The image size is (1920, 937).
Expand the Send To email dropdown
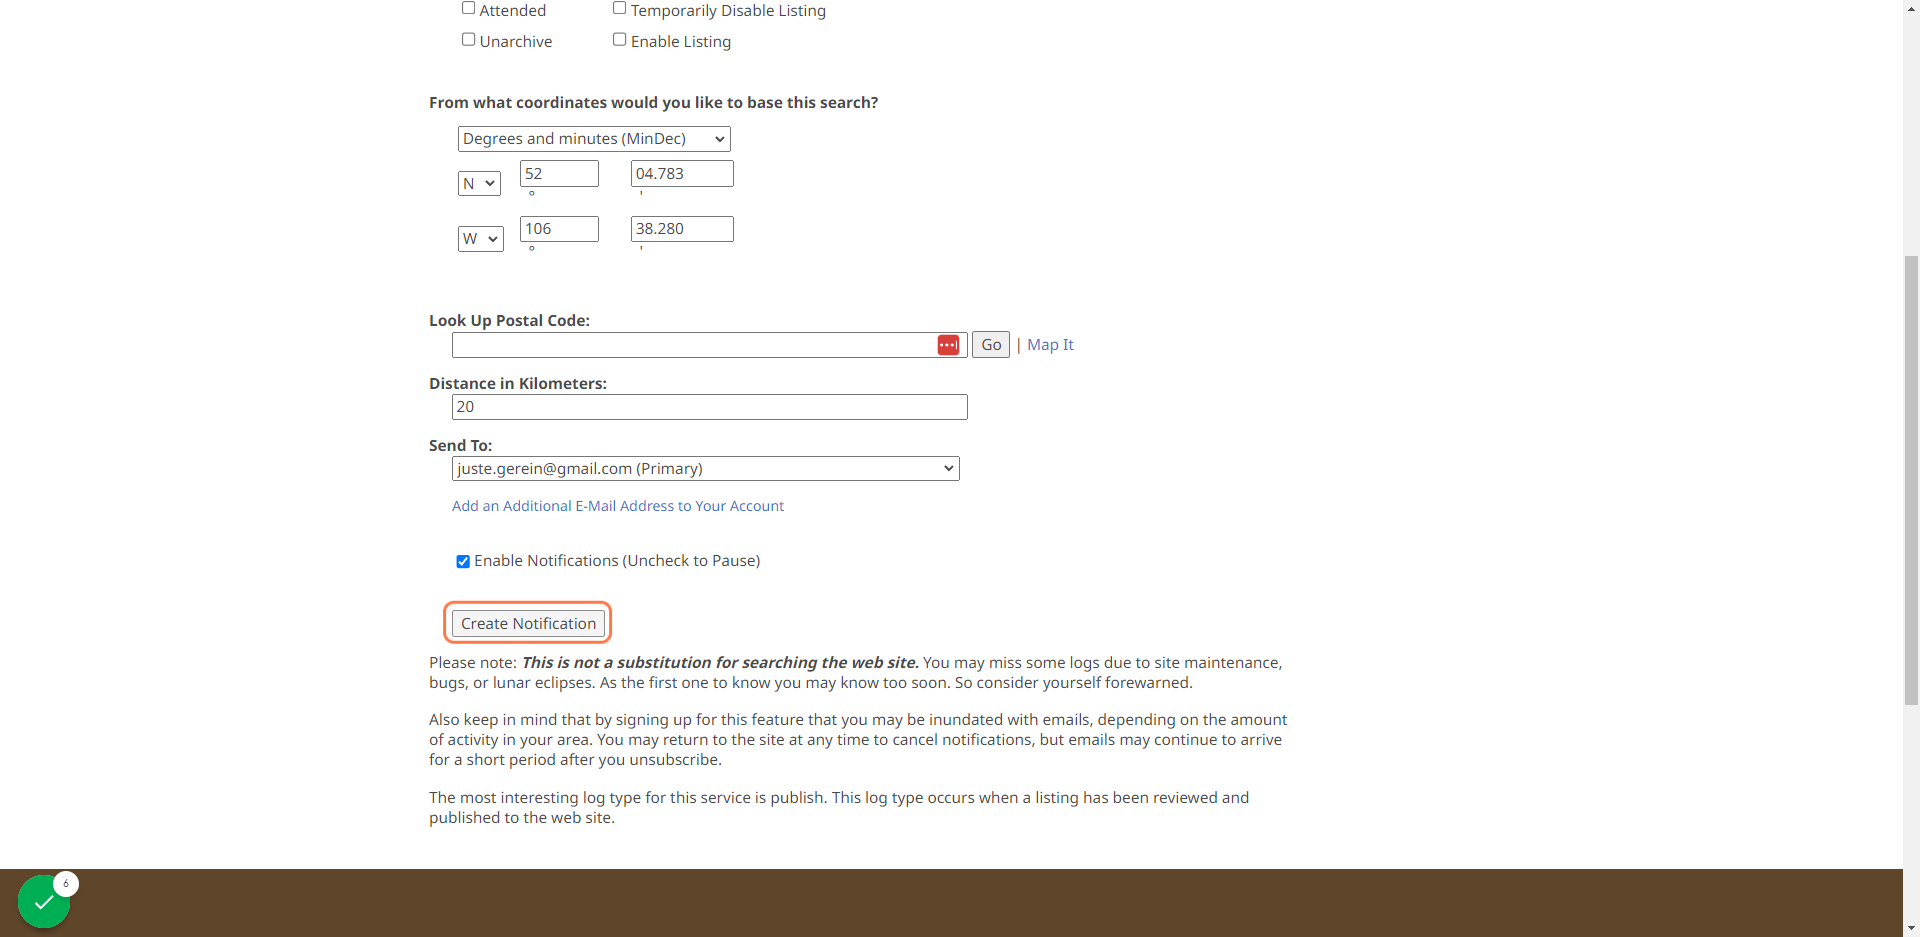(x=706, y=469)
